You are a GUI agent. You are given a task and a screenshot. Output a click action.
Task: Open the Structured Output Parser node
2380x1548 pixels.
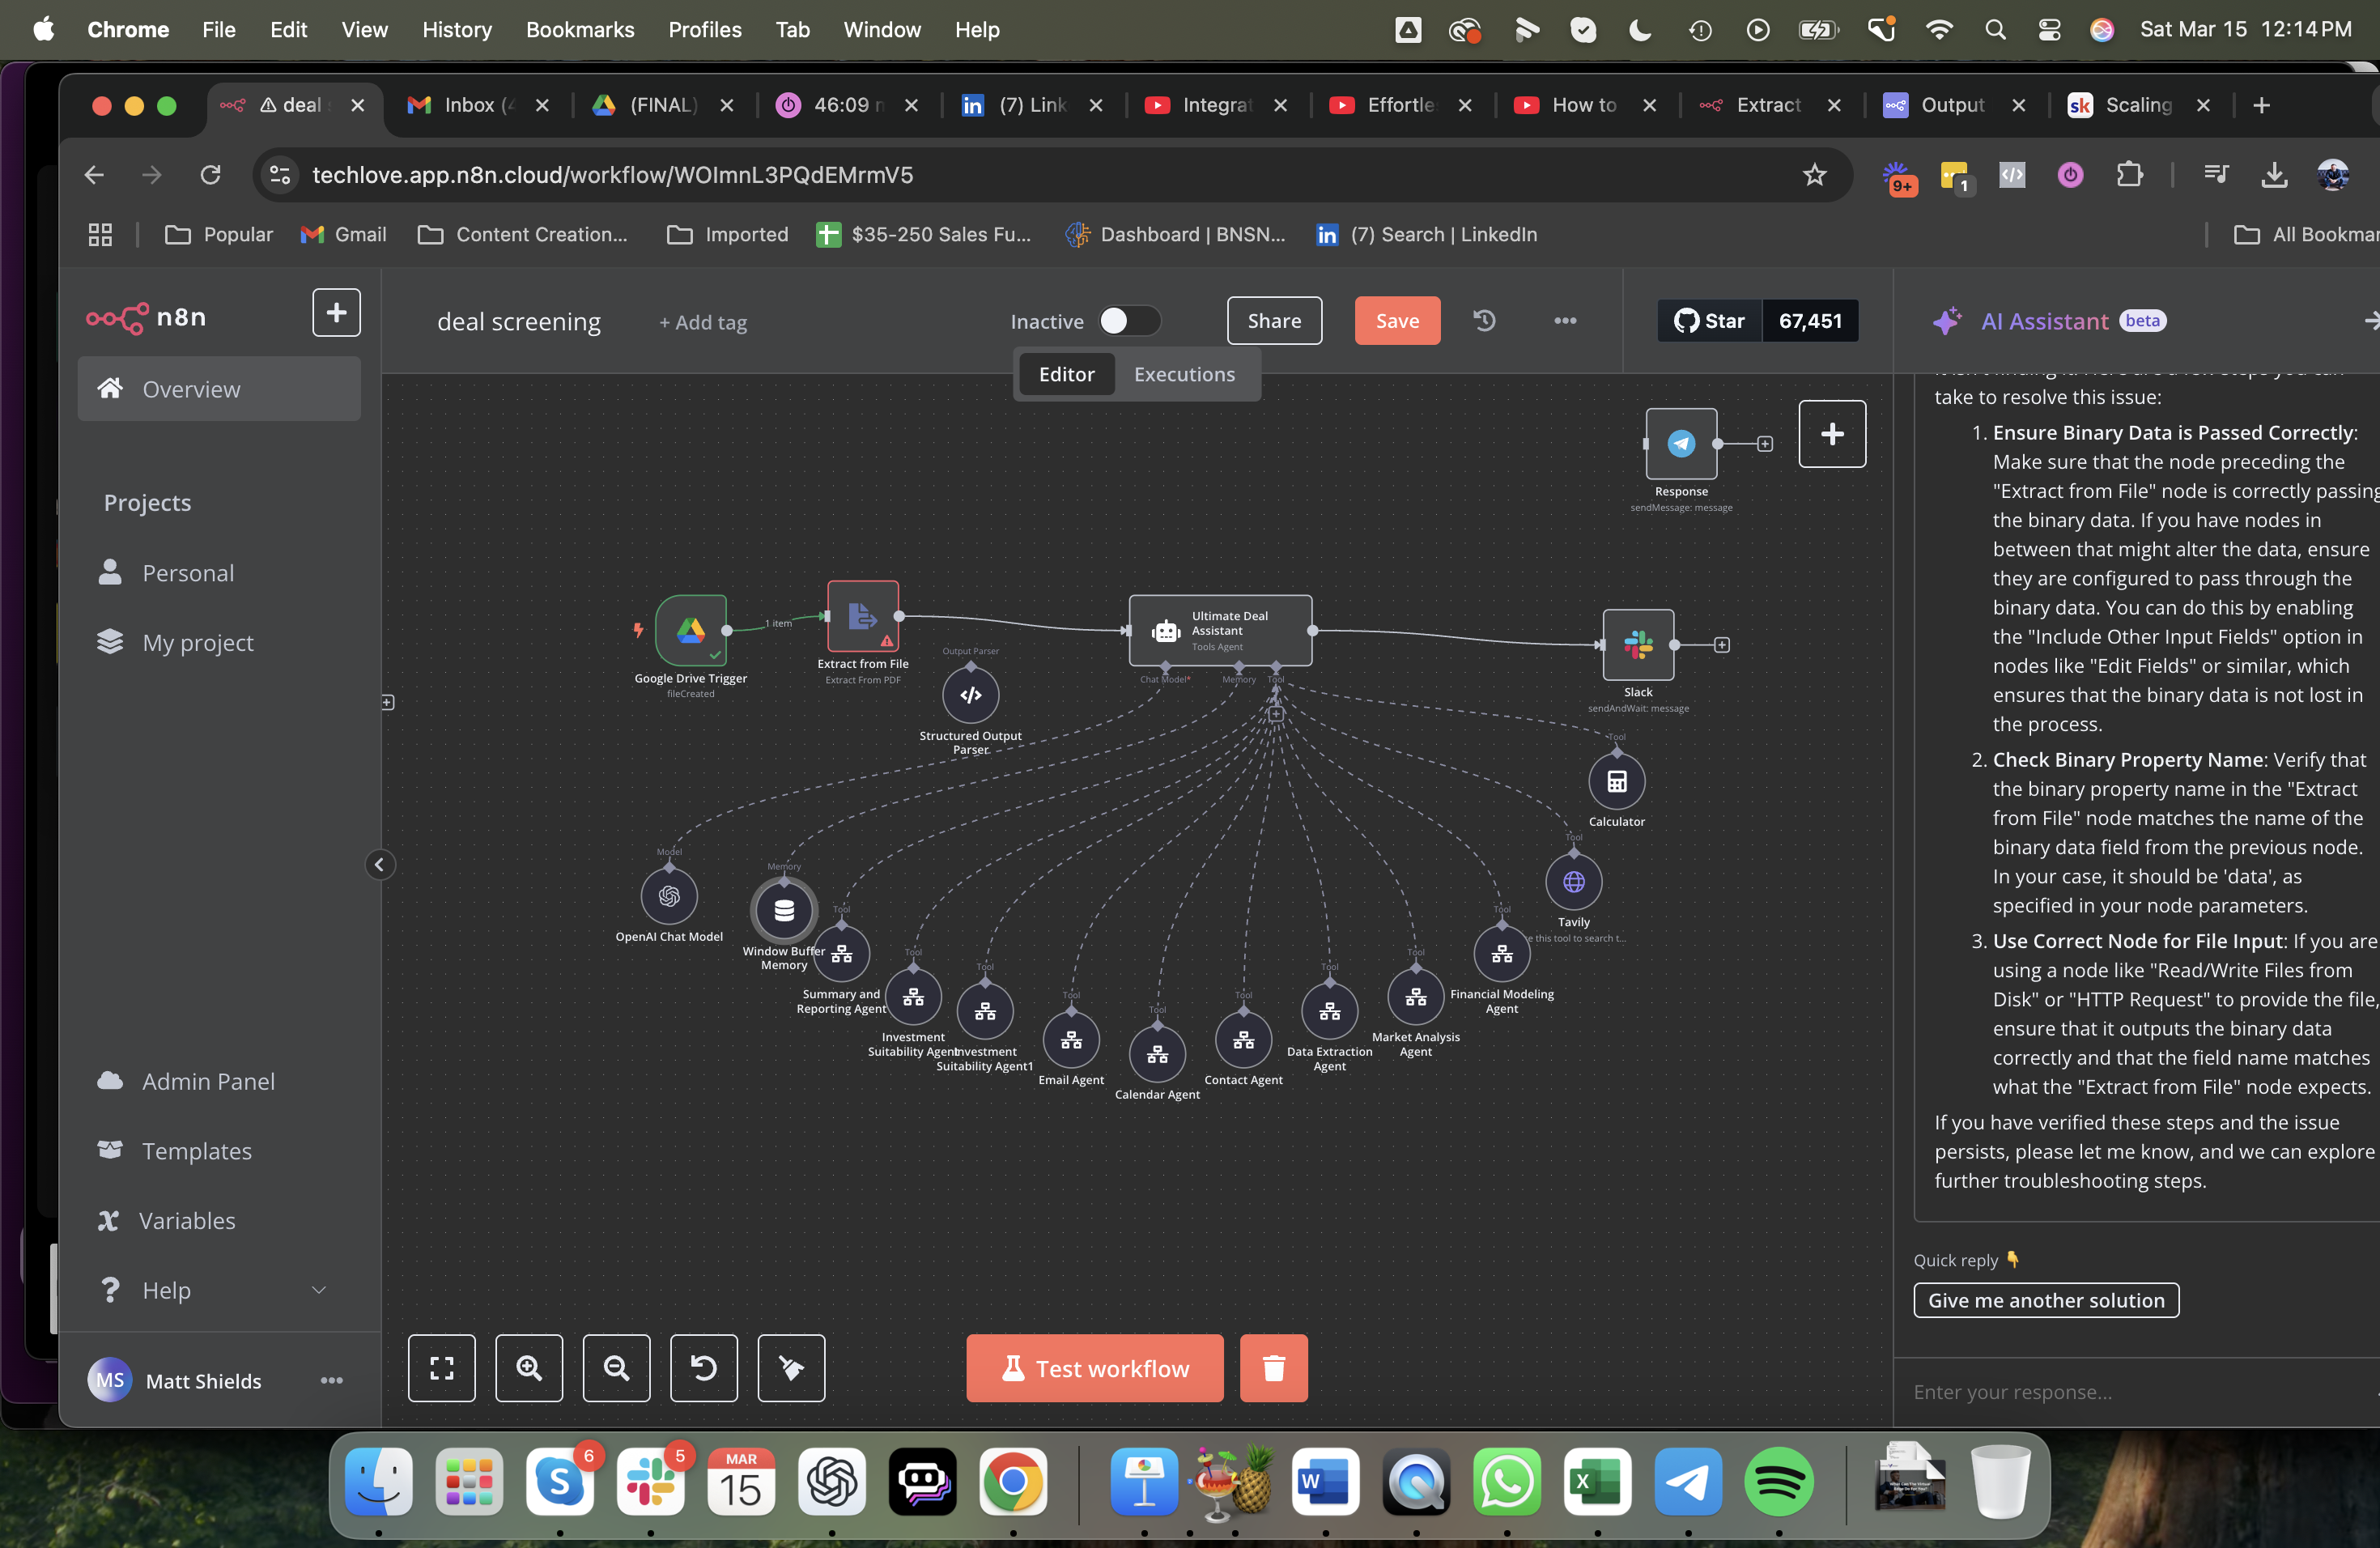[968, 695]
